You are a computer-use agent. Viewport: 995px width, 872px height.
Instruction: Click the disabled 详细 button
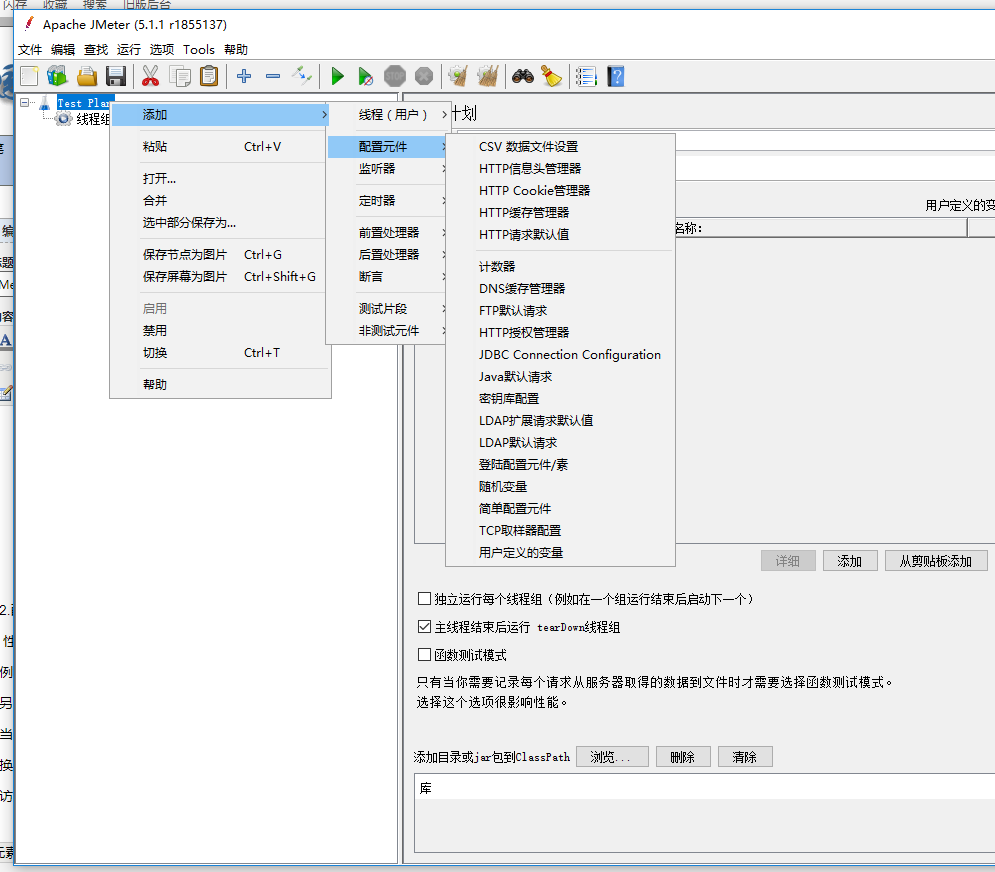(x=788, y=561)
